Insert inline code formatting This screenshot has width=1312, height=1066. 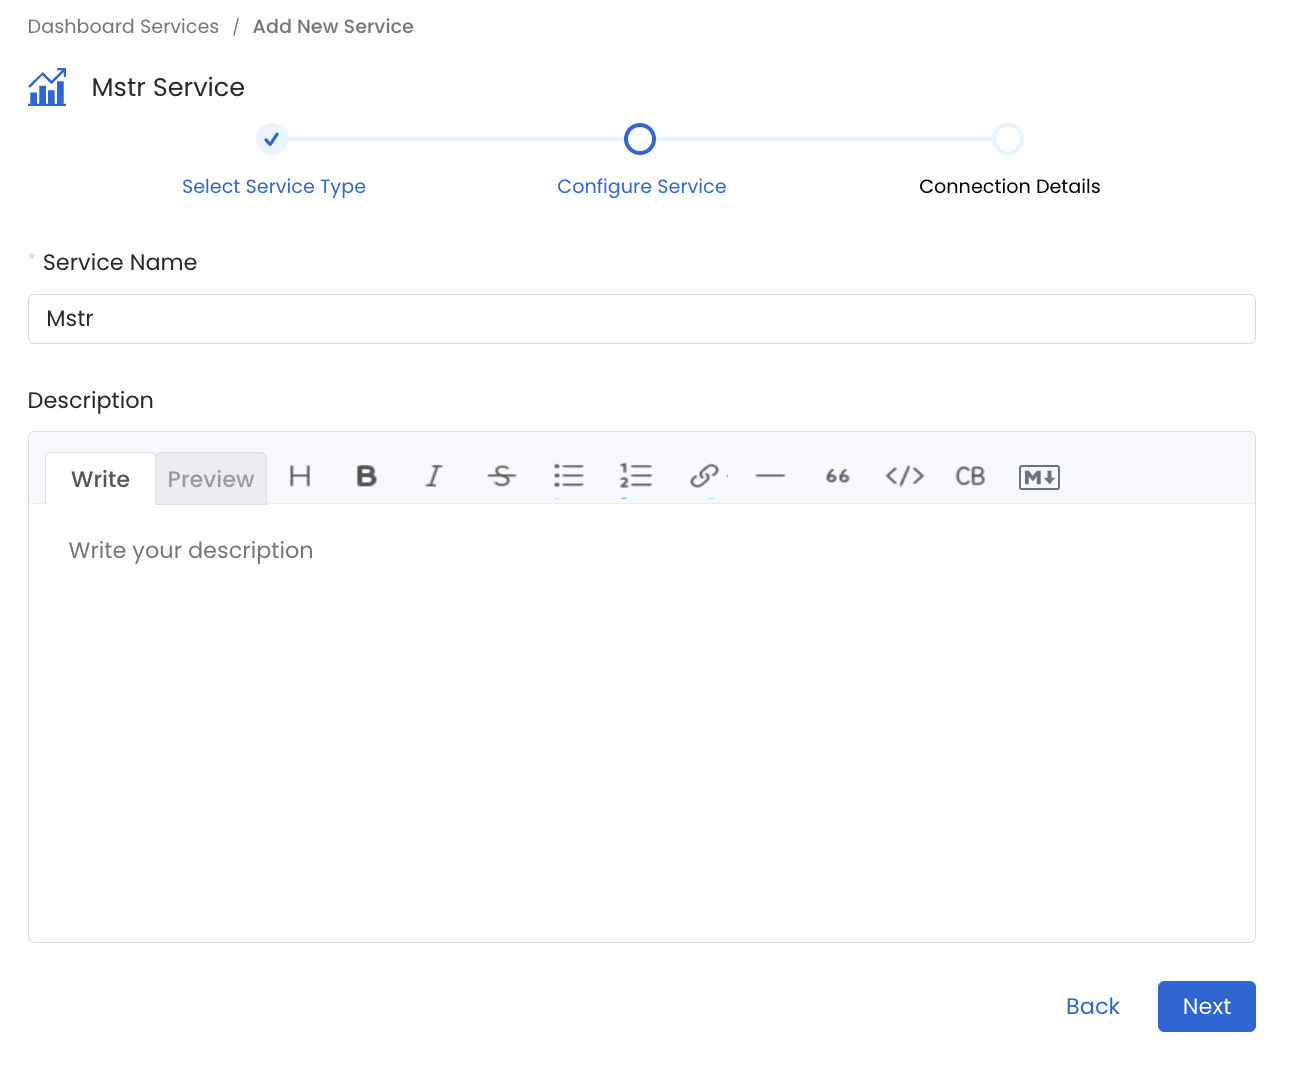(904, 477)
